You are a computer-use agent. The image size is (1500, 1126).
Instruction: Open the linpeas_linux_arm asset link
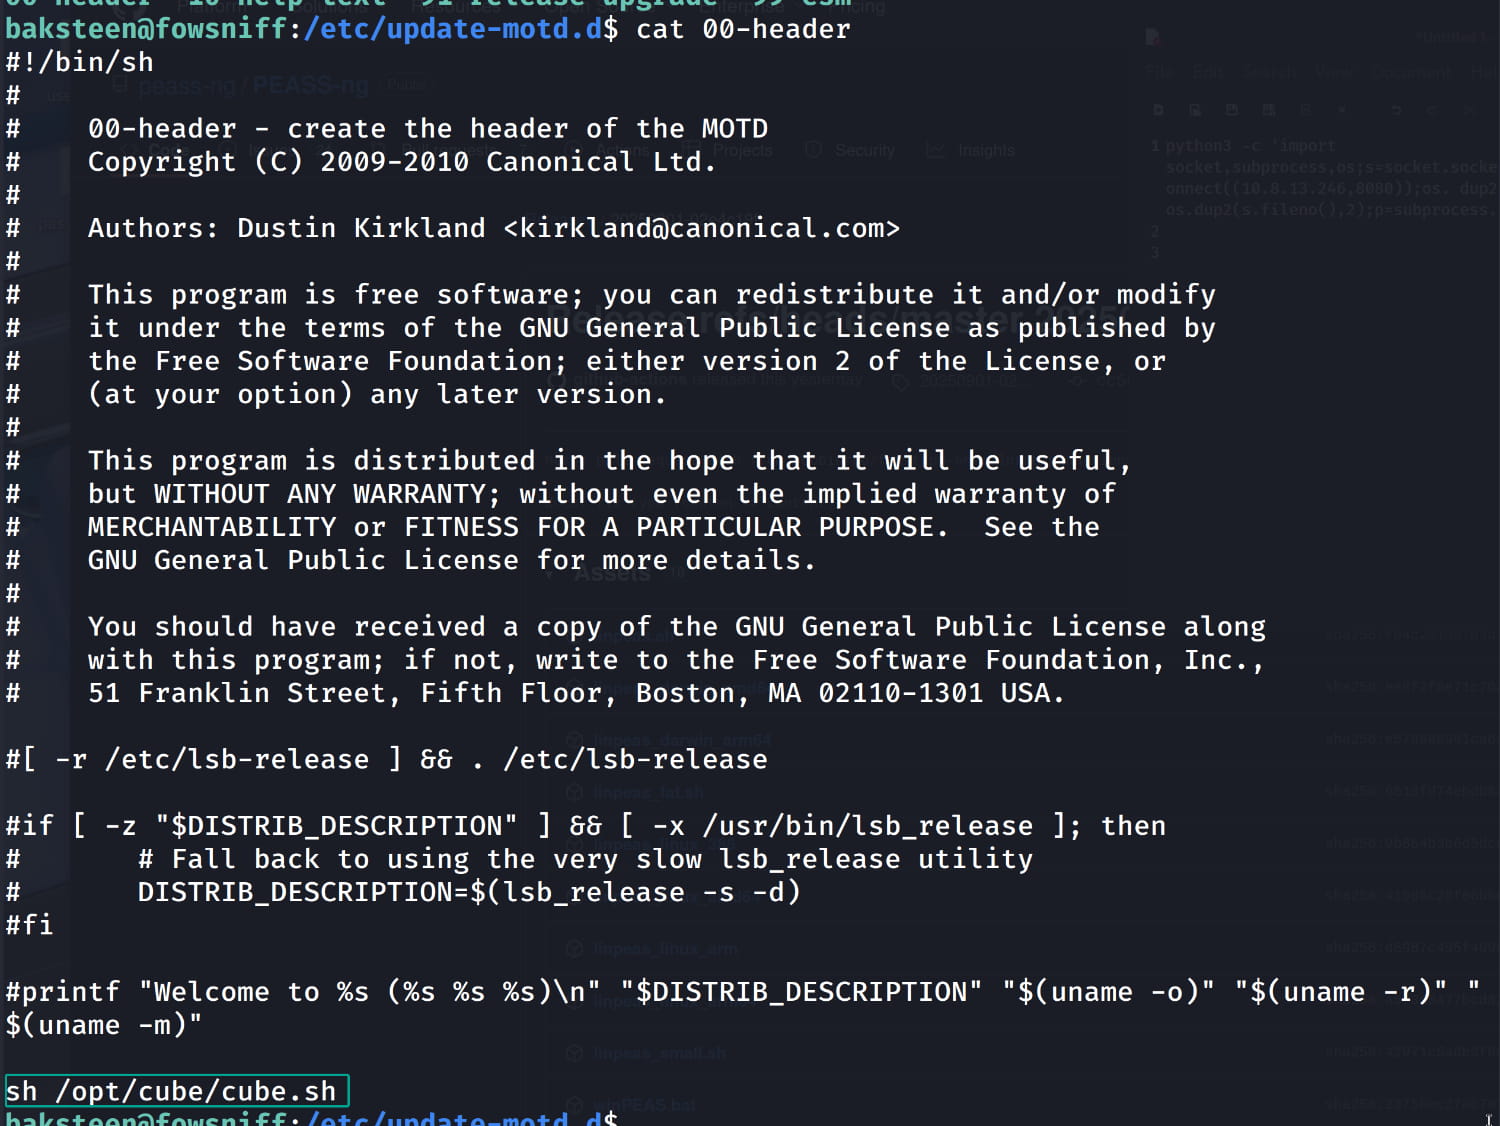point(665,949)
